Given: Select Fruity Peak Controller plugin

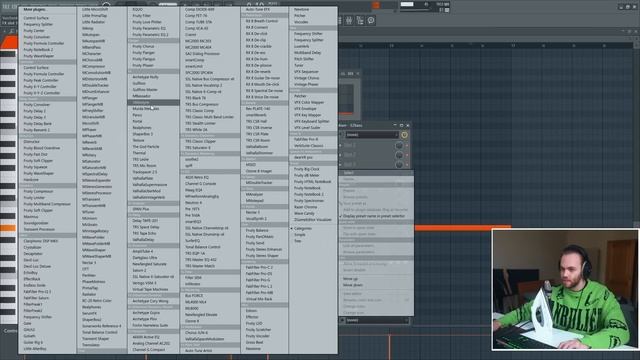Looking at the screenshot, I should [x=41, y=80].
